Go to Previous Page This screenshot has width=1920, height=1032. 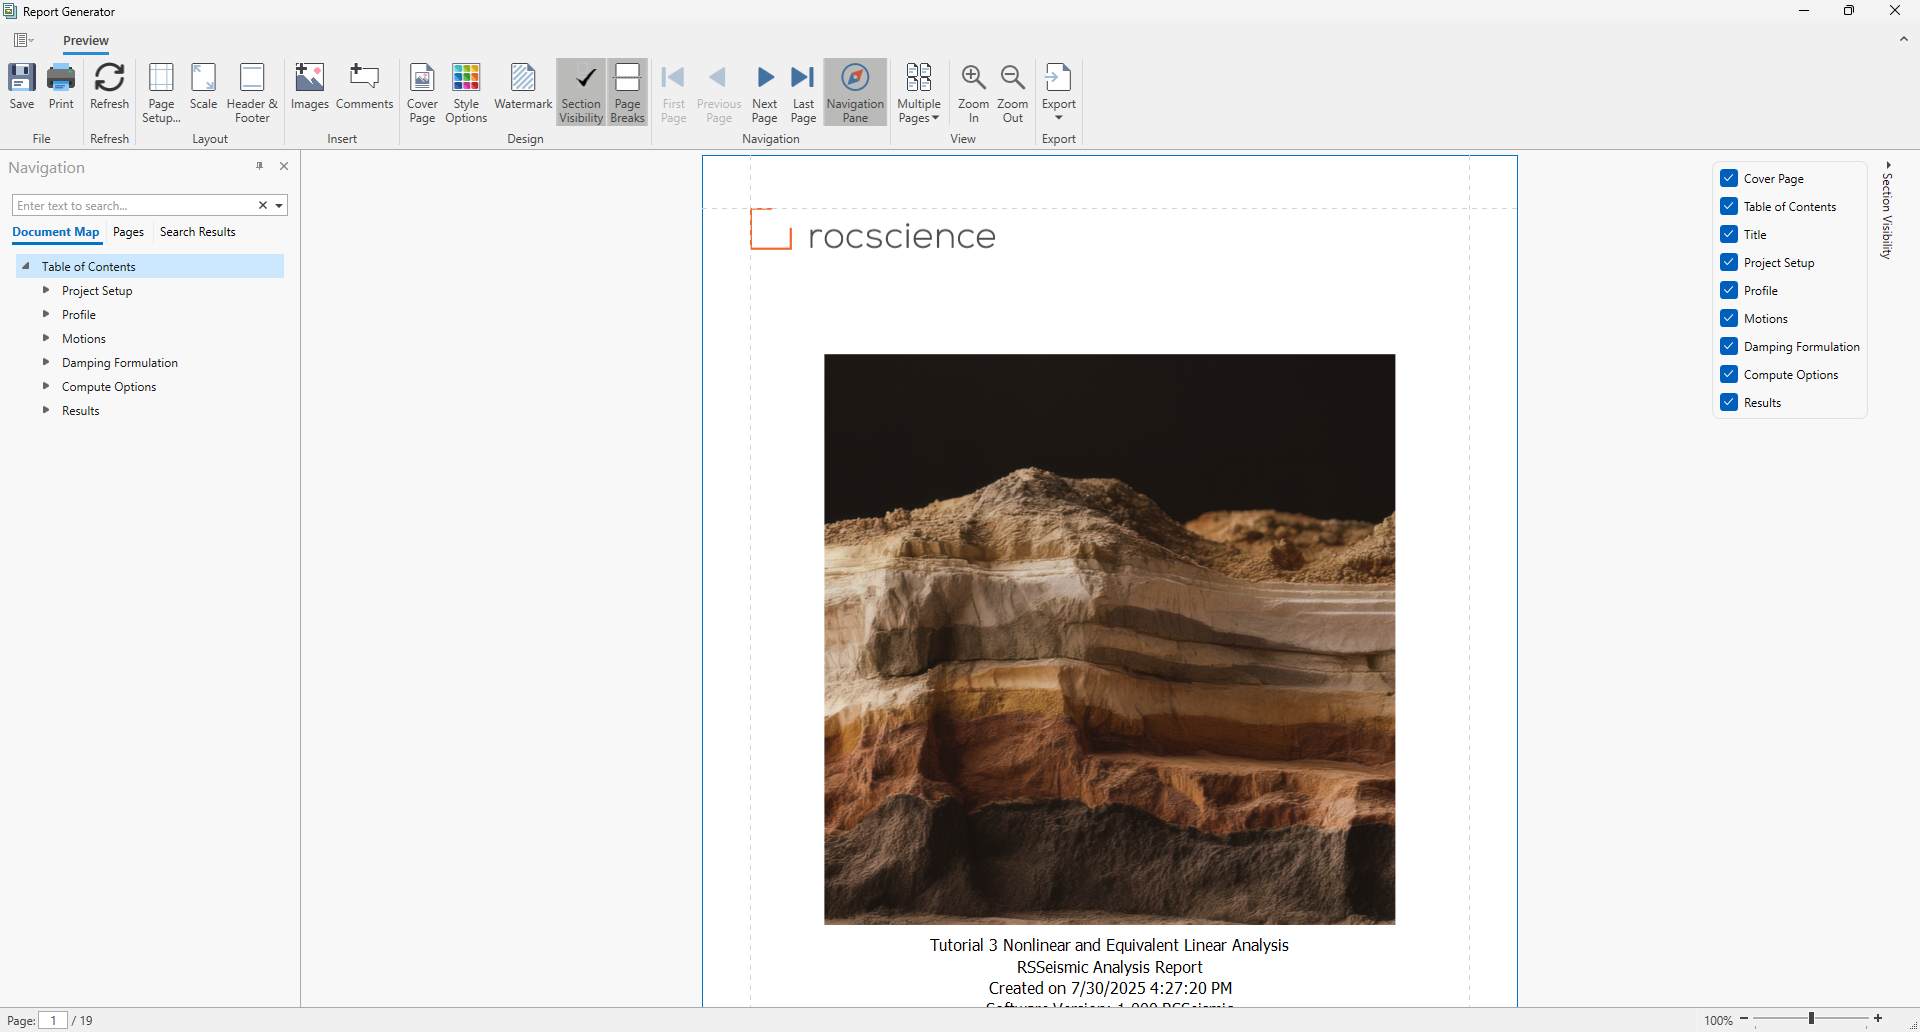click(x=719, y=93)
